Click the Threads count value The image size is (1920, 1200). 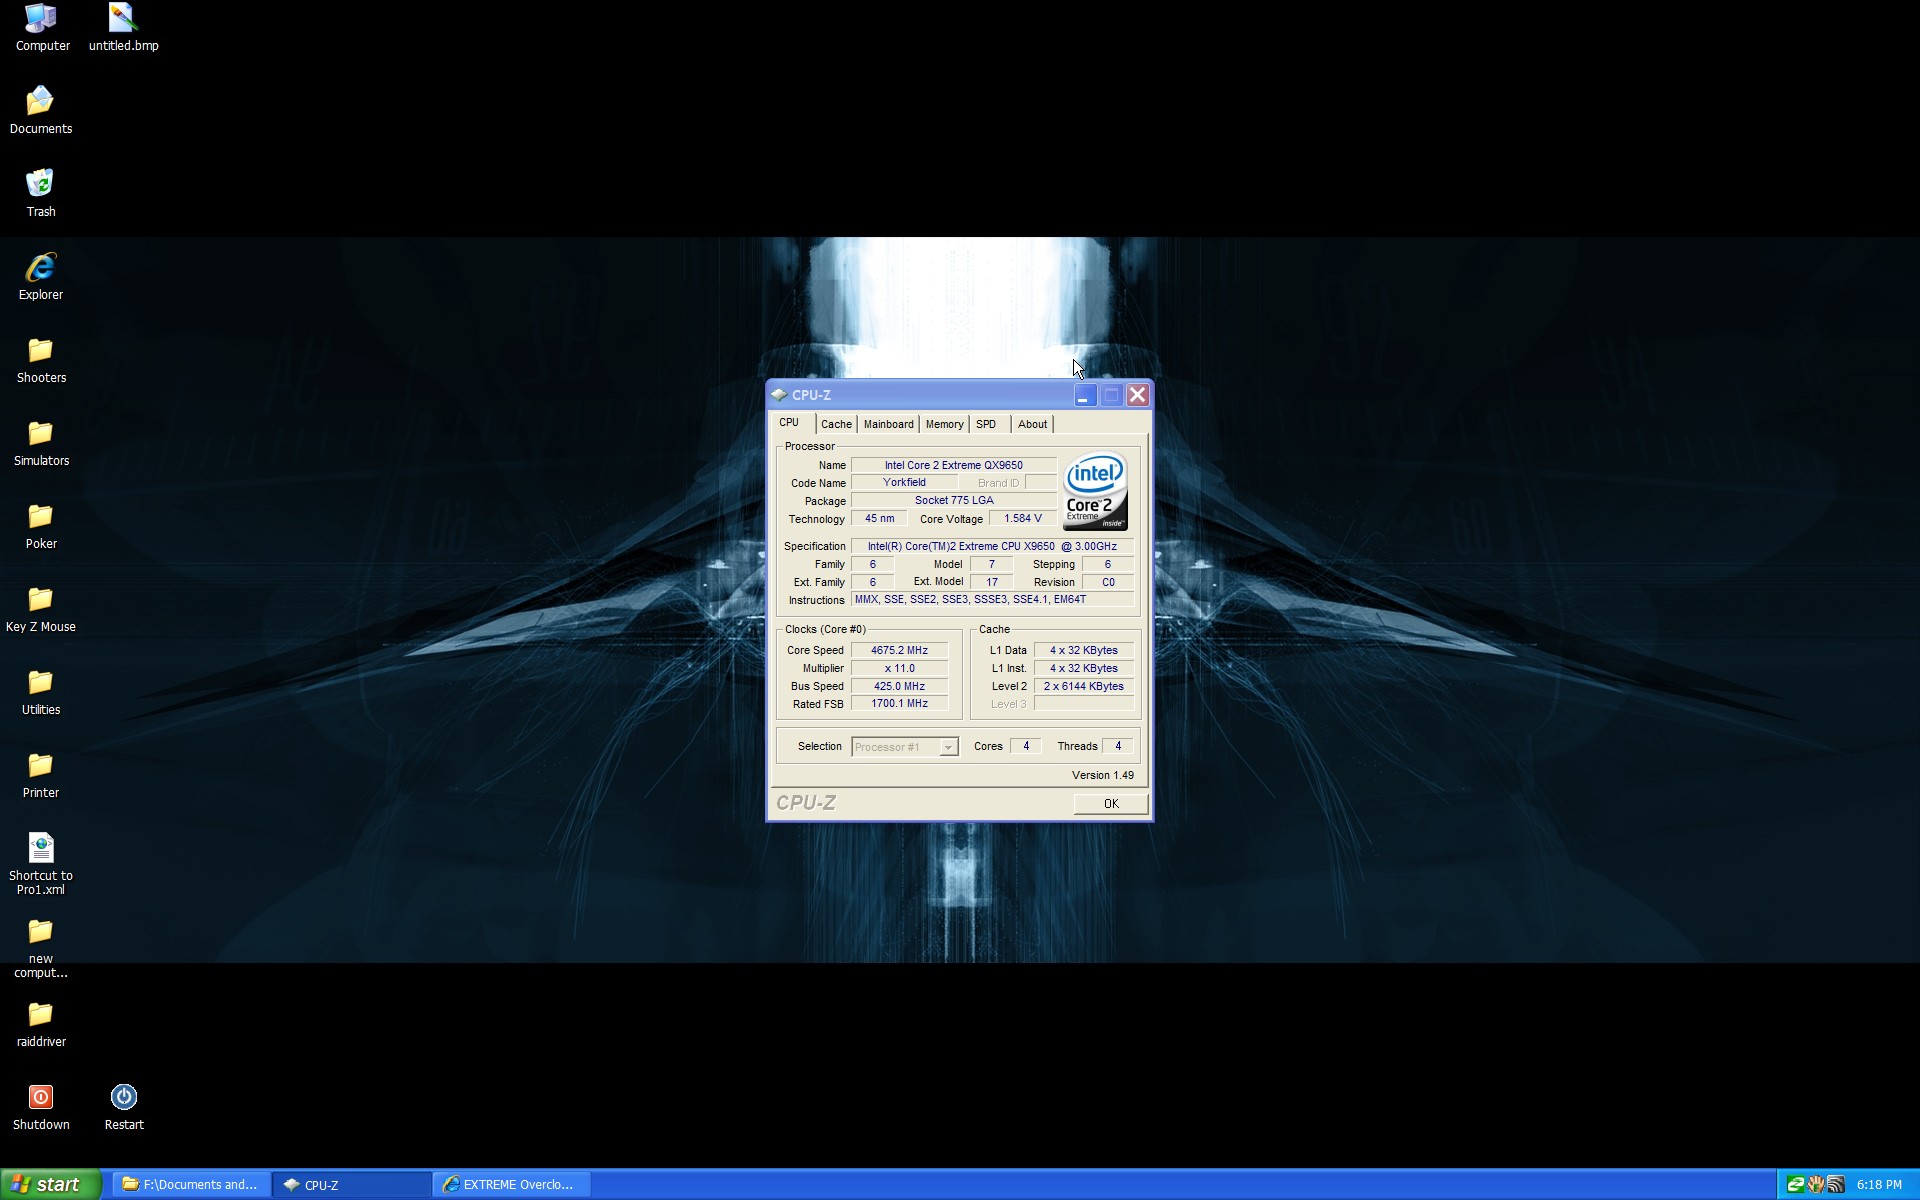(1117, 746)
